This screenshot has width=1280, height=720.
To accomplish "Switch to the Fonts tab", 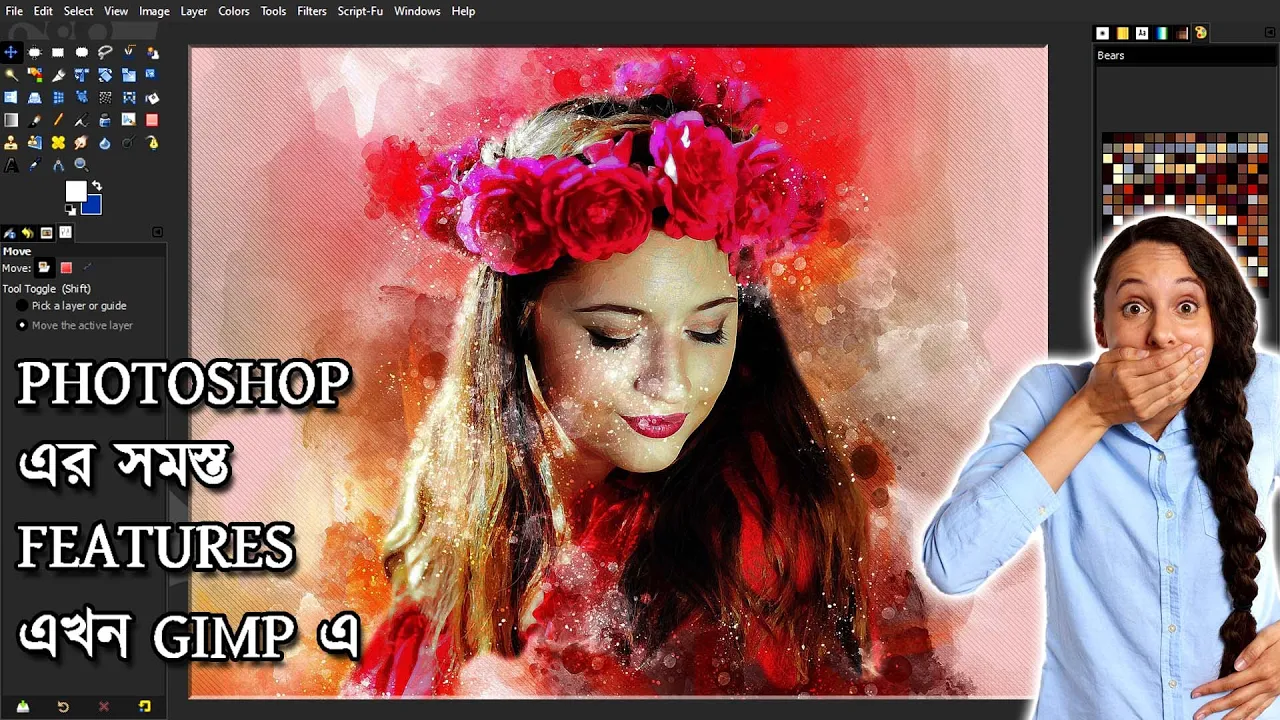I will click(1142, 33).
